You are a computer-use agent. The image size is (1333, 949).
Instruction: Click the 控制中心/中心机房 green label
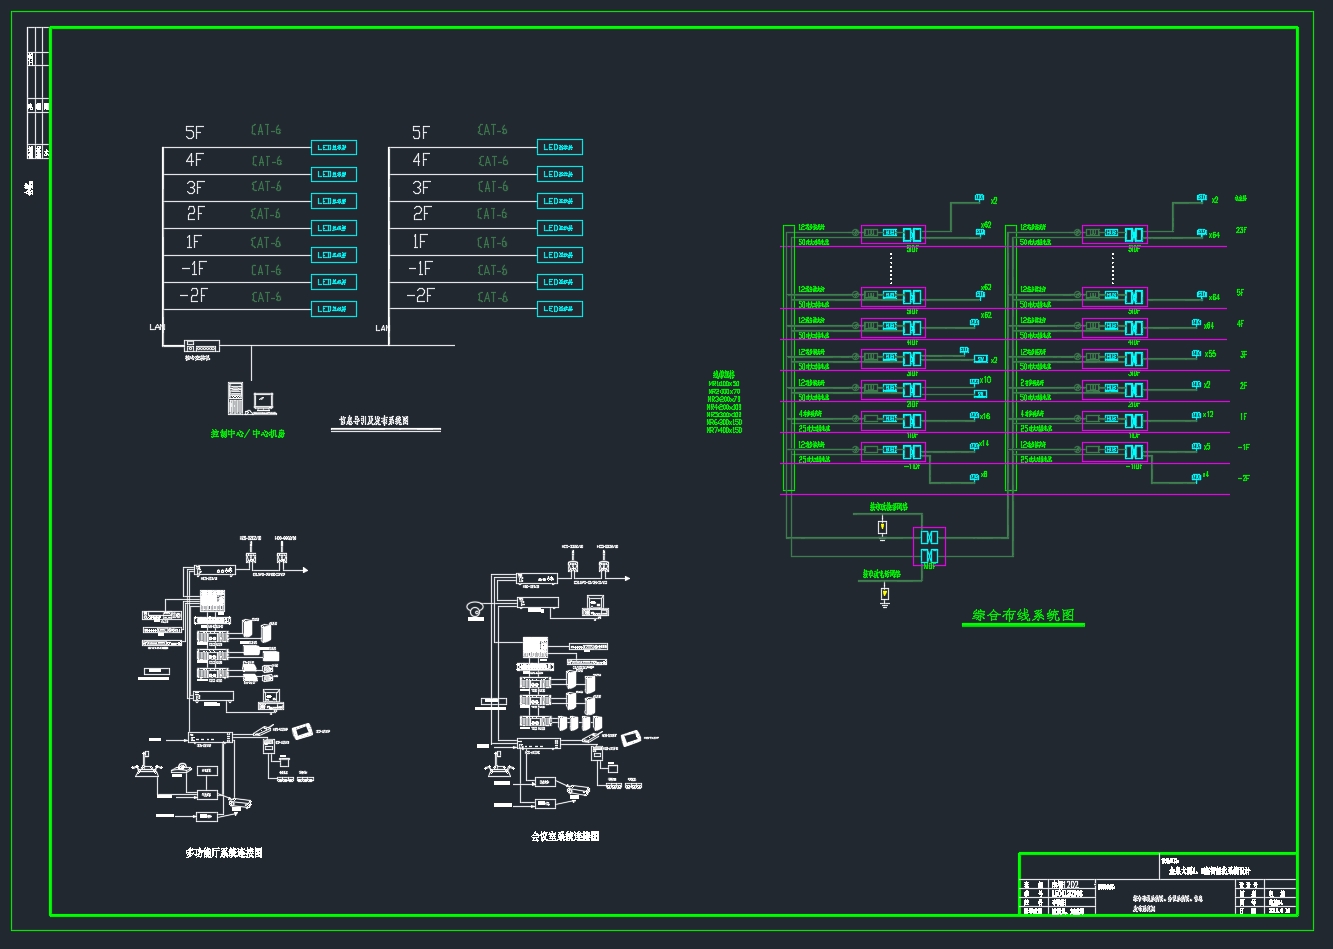(248, 434)
